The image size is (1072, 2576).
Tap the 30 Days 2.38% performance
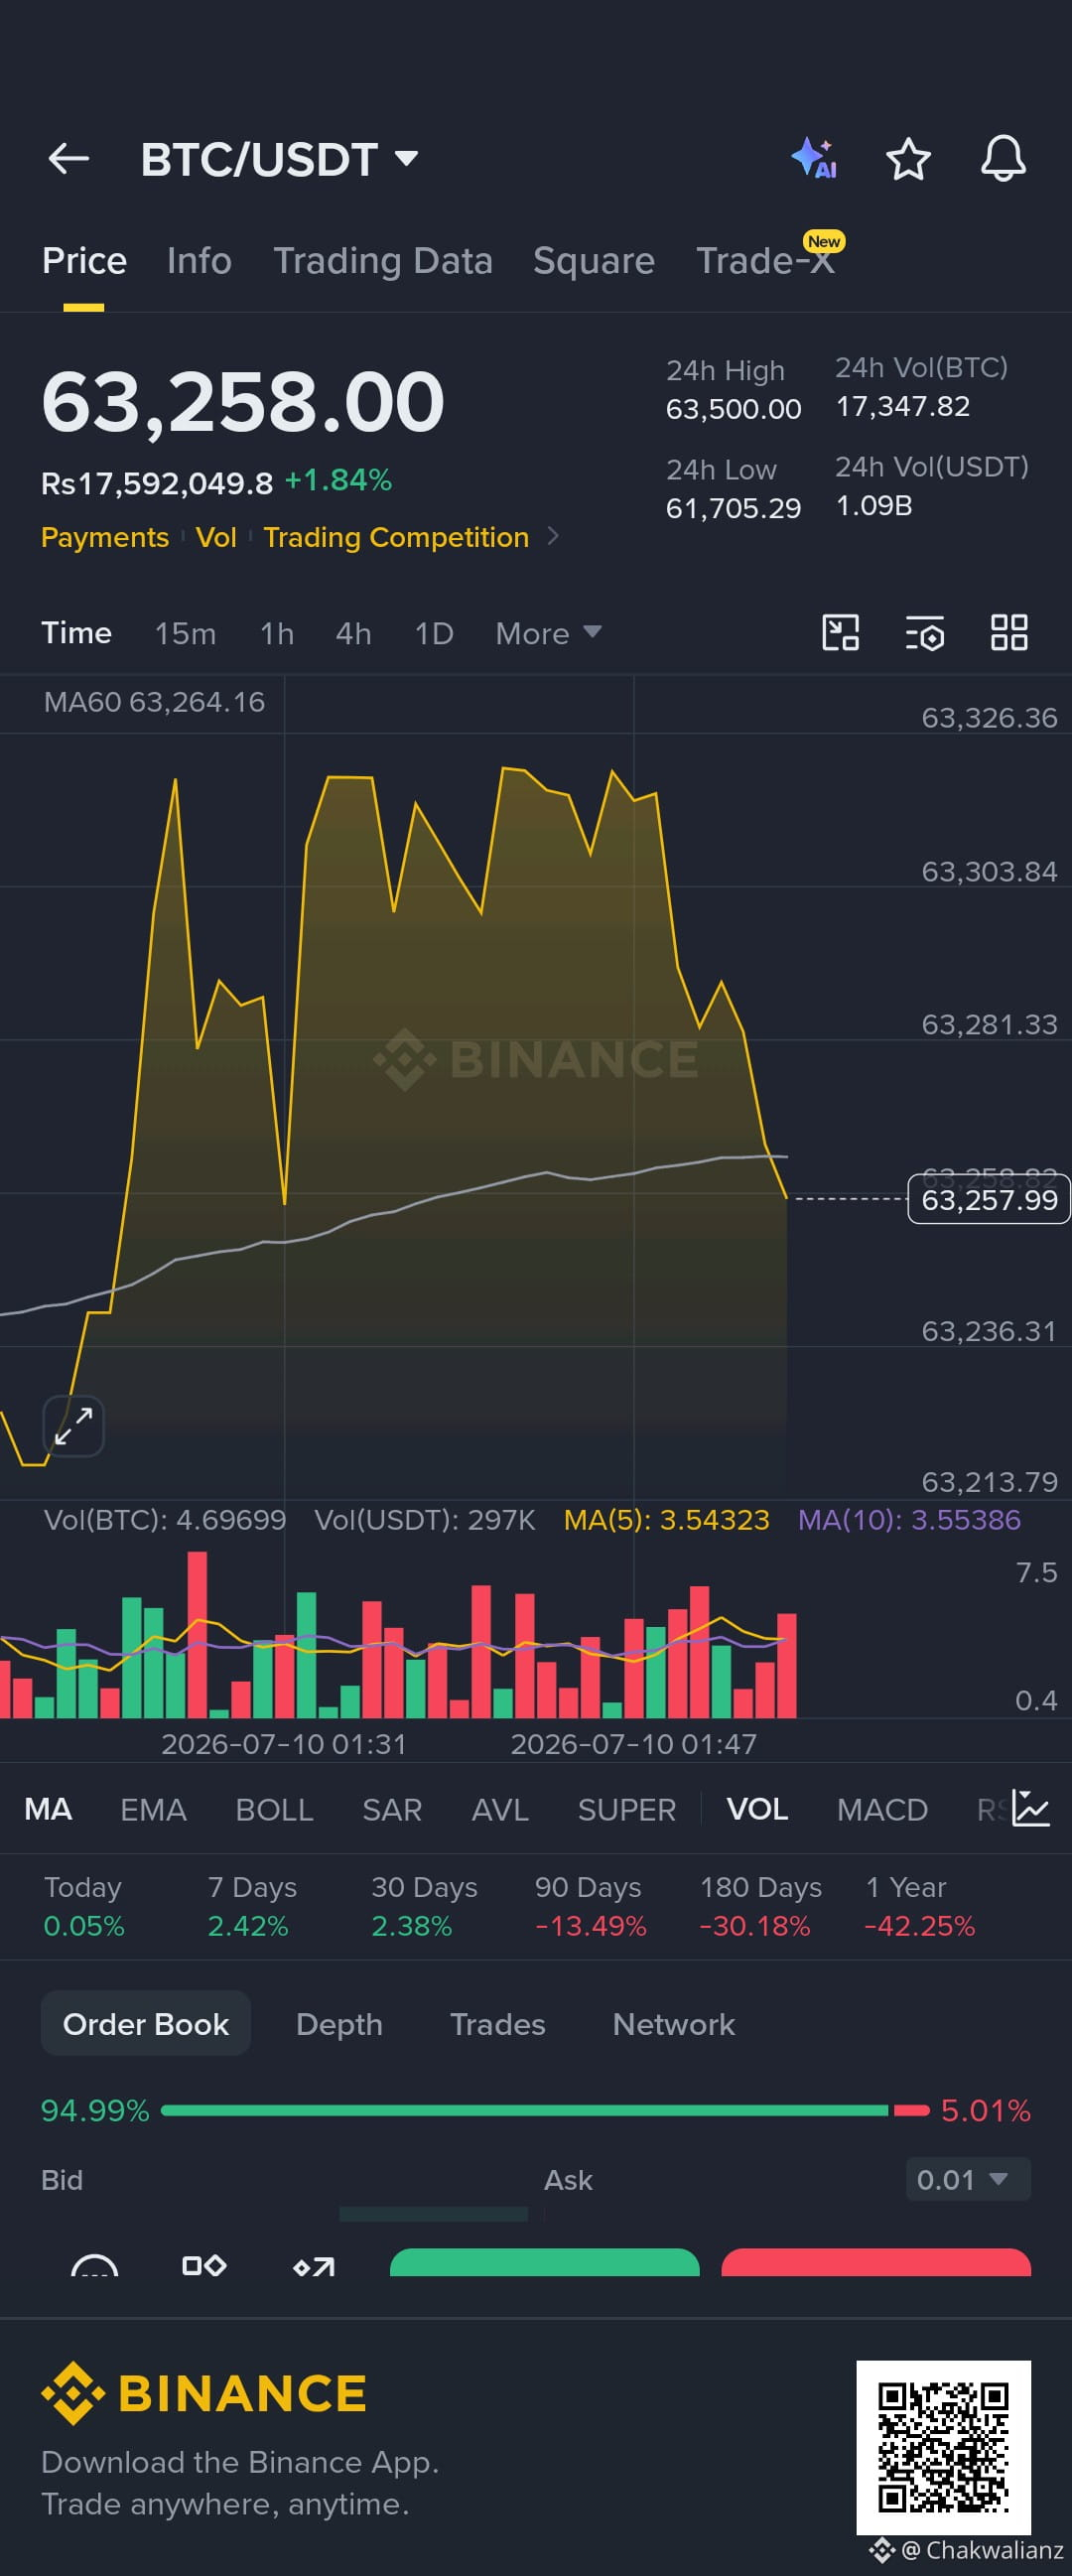[424, 1906]
